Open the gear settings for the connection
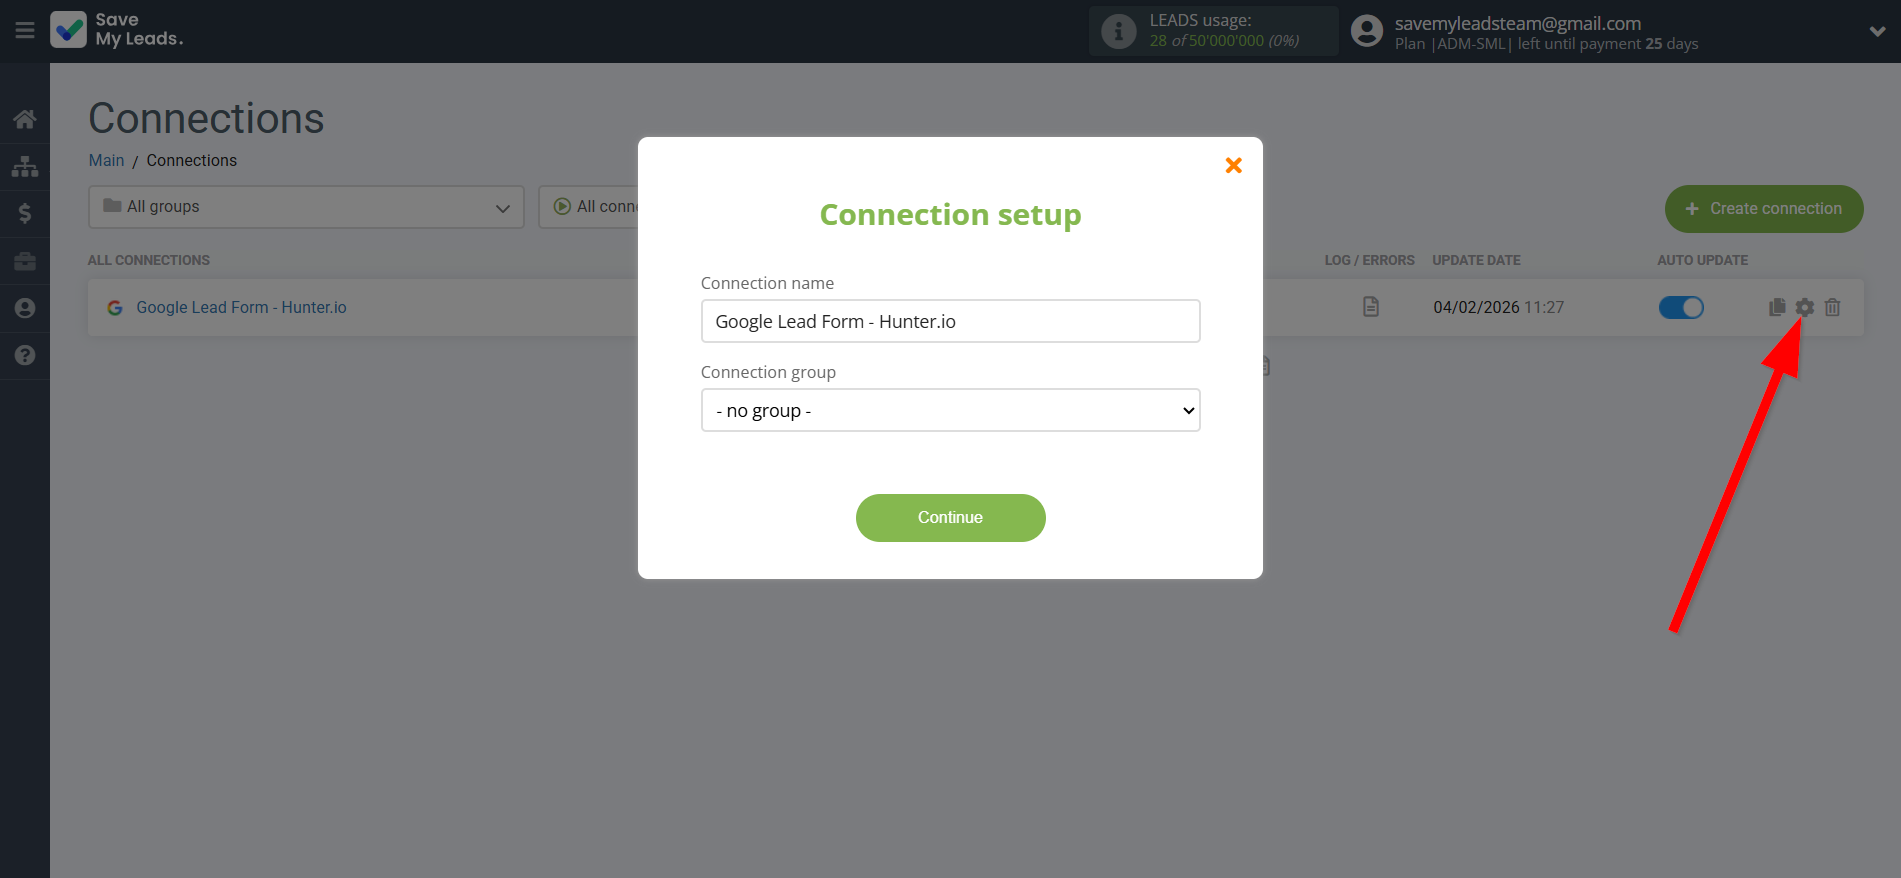The width and height of the screenshot is (1901, 878). [1804, 307]
